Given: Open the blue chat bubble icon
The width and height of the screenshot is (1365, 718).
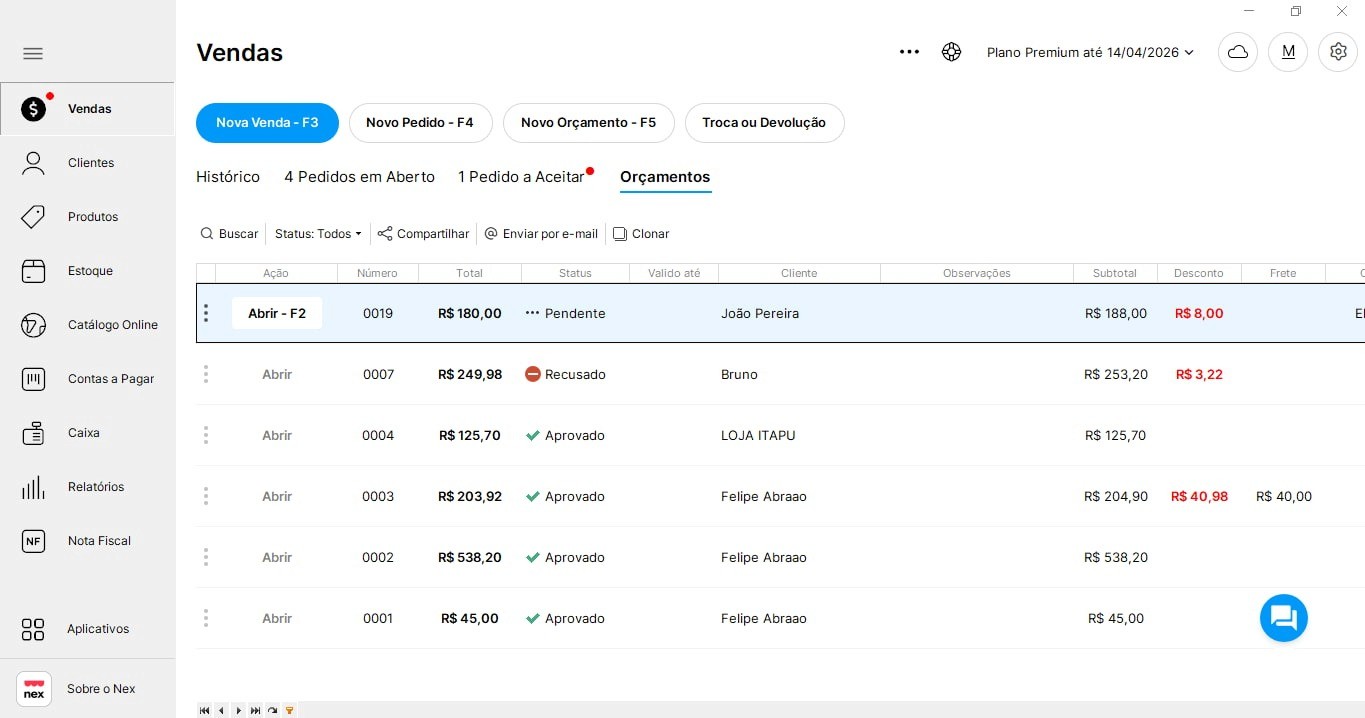Looking at the screenshot, I should 1283,618.
